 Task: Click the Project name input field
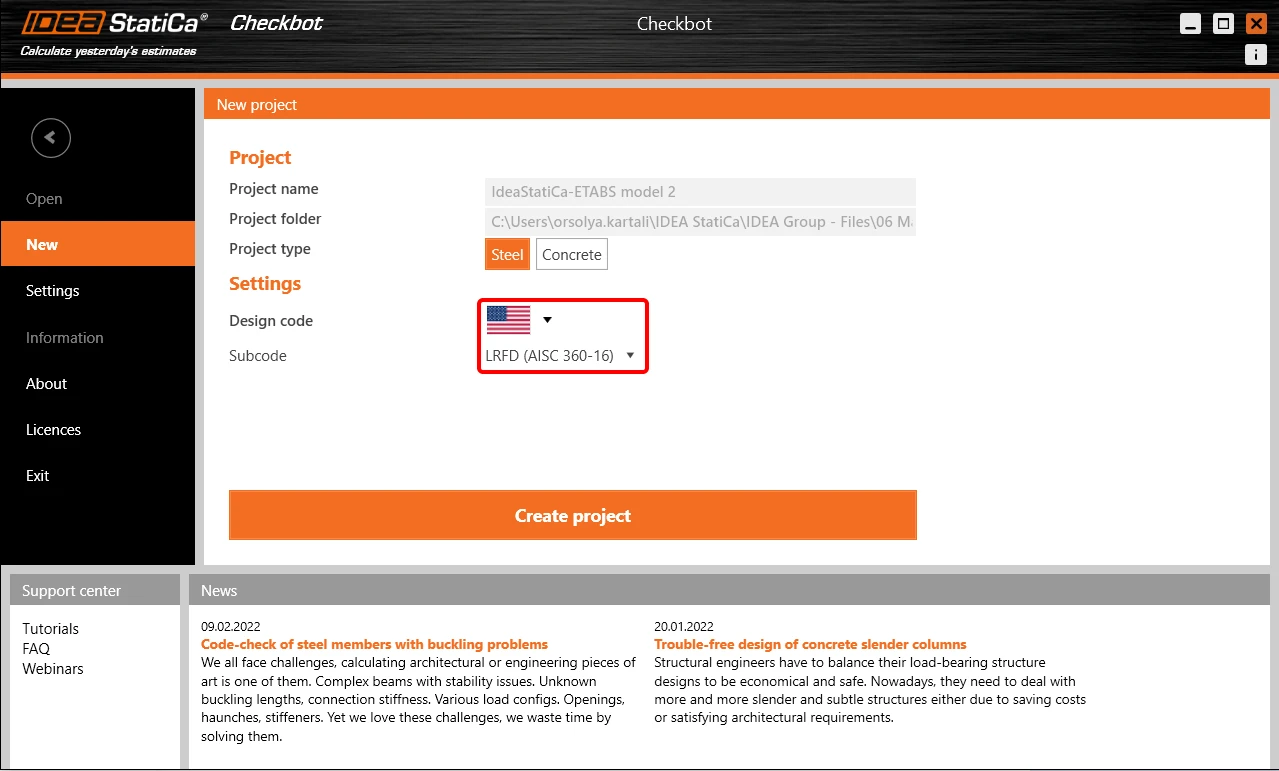pyautogui.click(x=700, y=192)
